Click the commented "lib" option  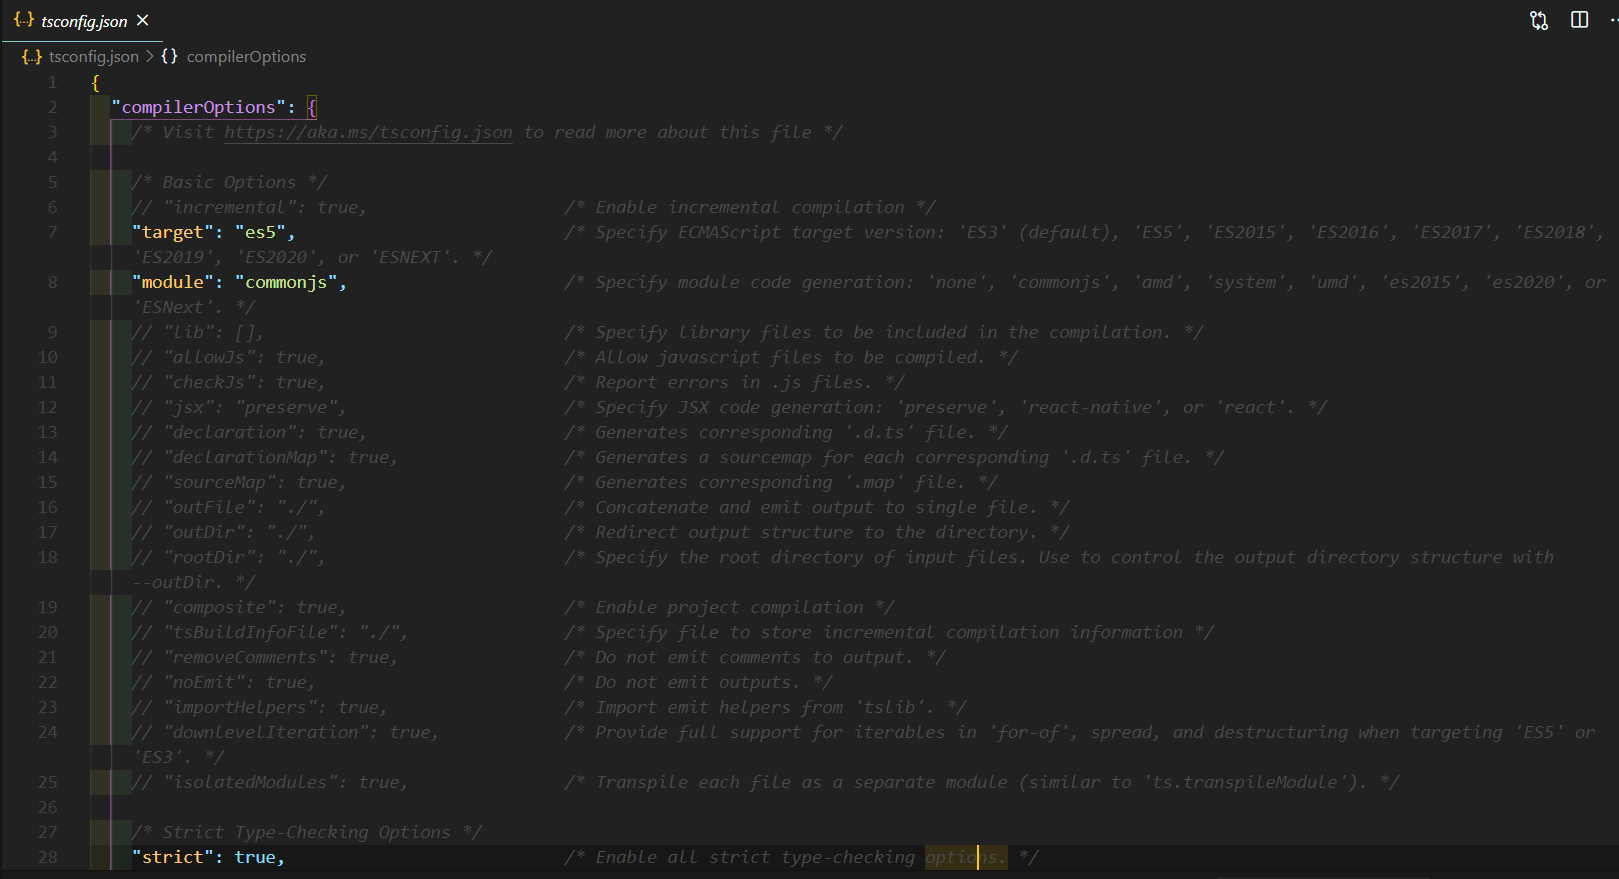point(198,332)
